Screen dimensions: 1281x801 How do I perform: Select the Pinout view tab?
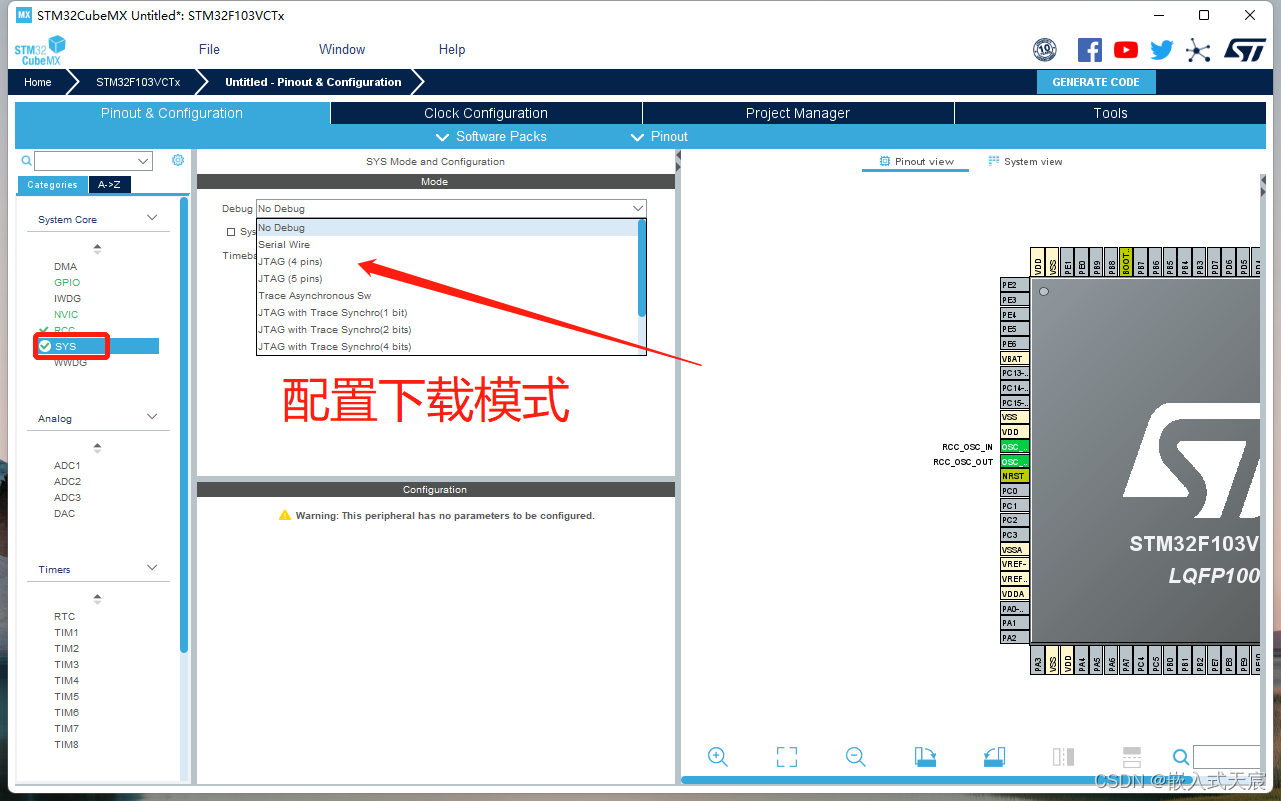[x=916, y=161]
